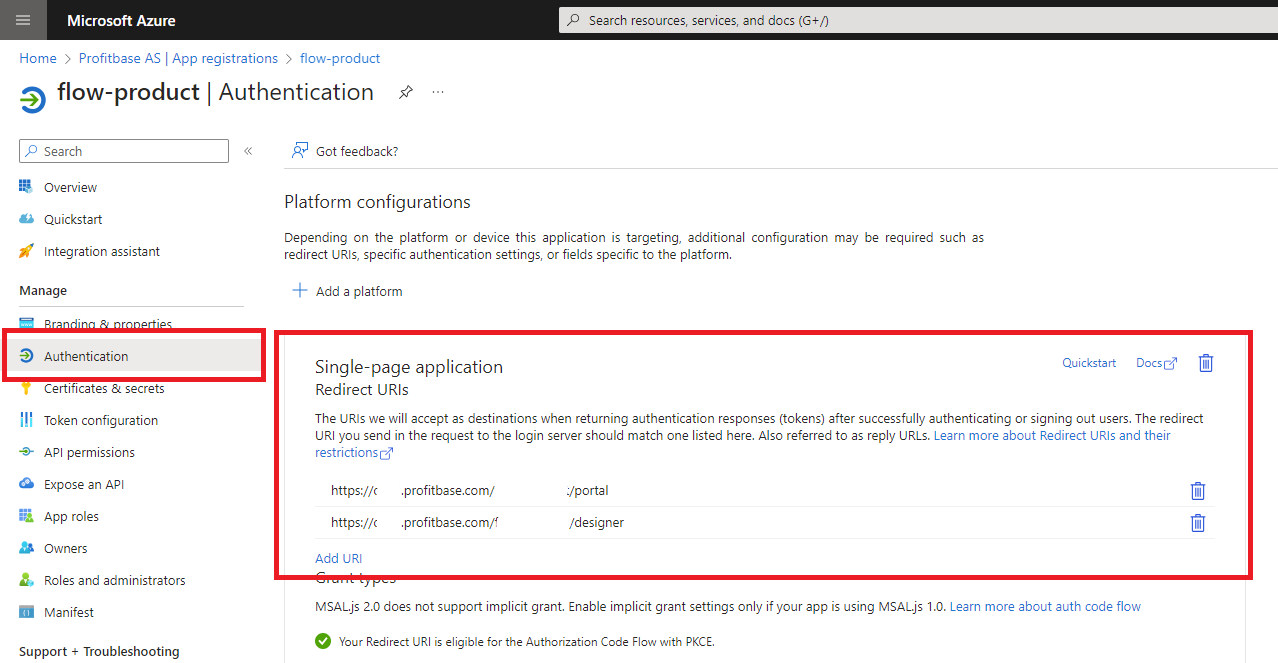Delete the /portal redirect URI
Viewport: 1278px width, 663px height.
click(x=1197, y=491)
